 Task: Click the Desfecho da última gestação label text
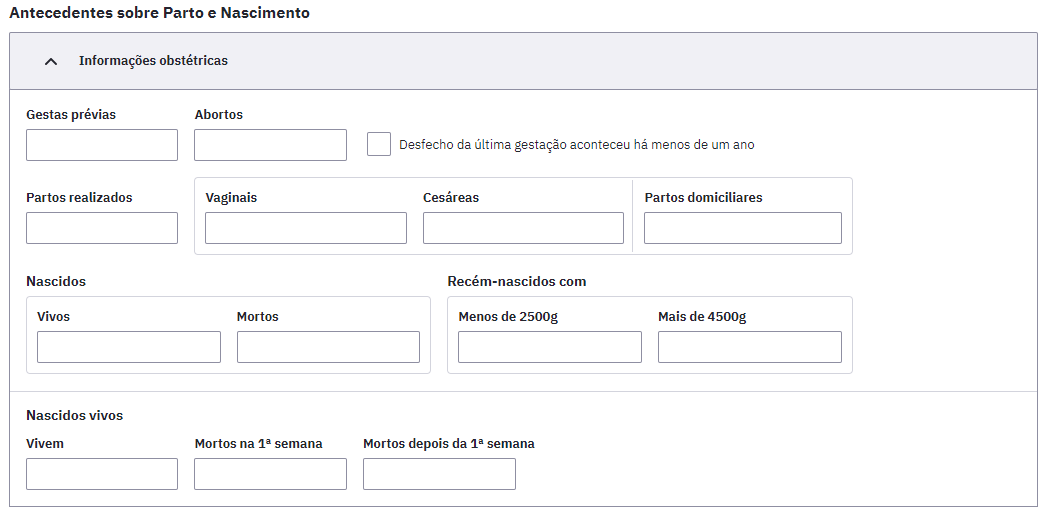coord(577,145)
